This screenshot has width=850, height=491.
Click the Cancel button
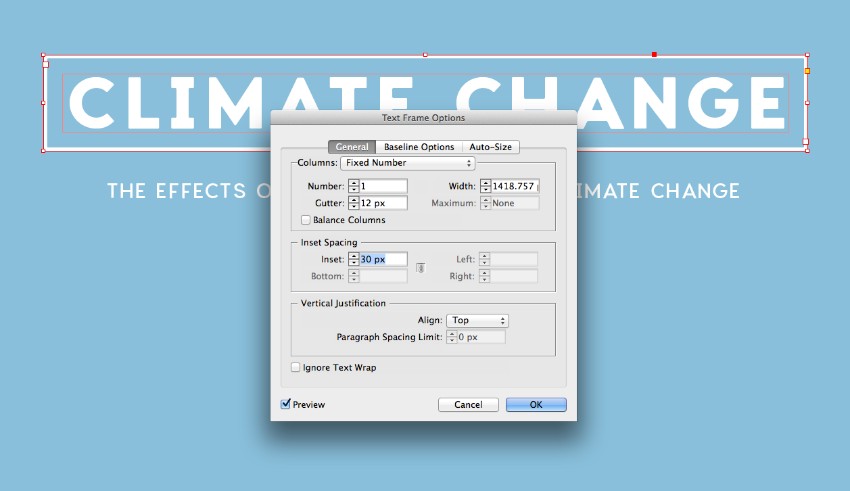[x=468, y=404]
